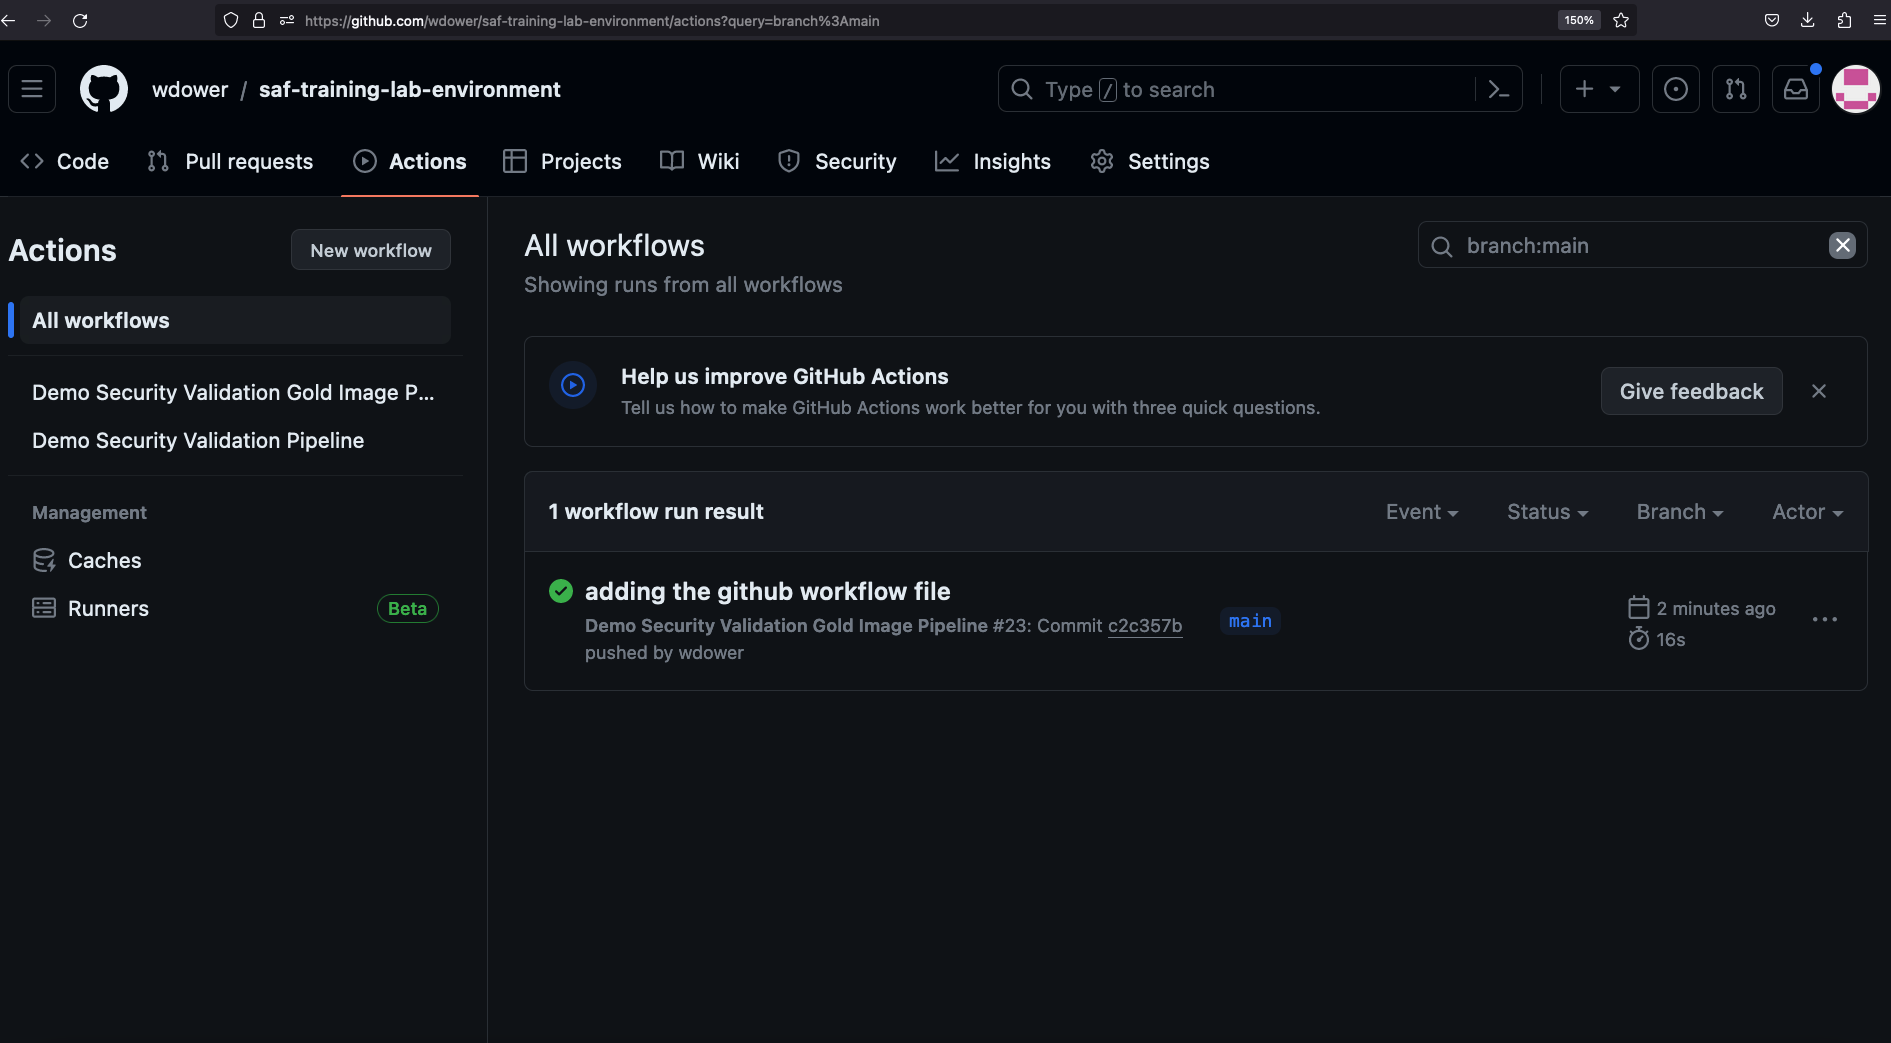Open the notifications inbox icon
Screen dimensions: 1891x1043
tap(1796, 90)
